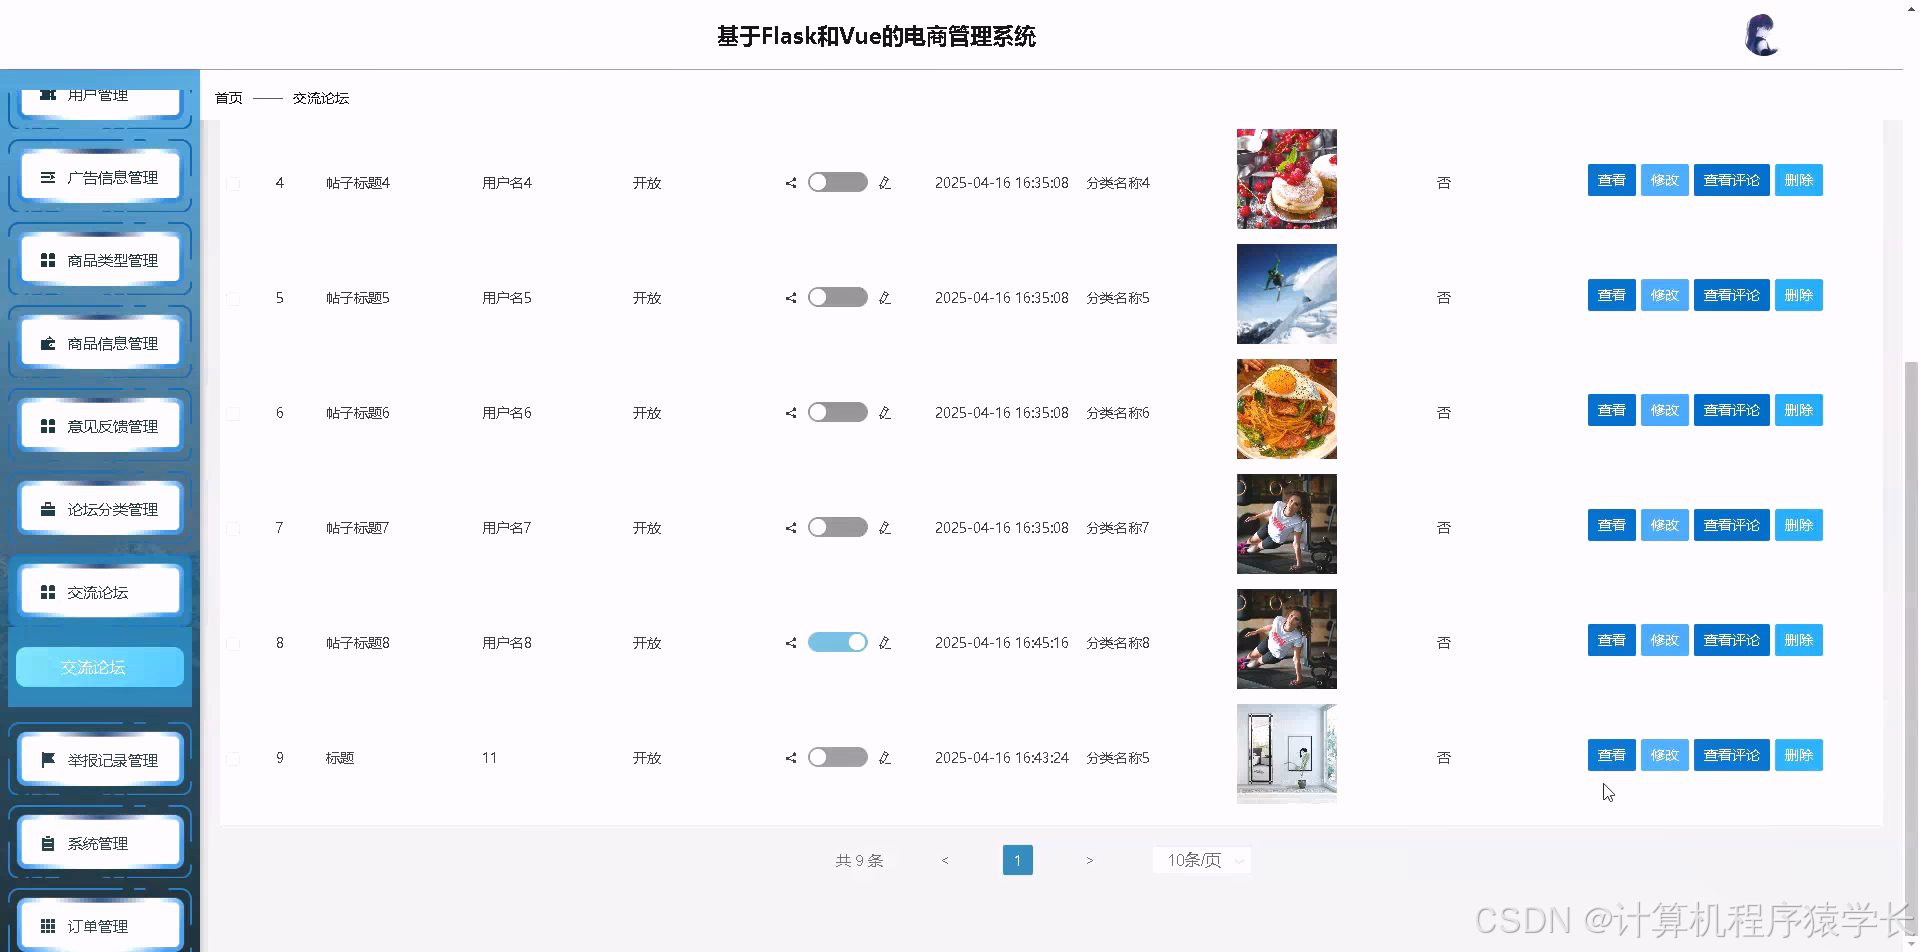Select page number 1

[x=1017, y=860]
